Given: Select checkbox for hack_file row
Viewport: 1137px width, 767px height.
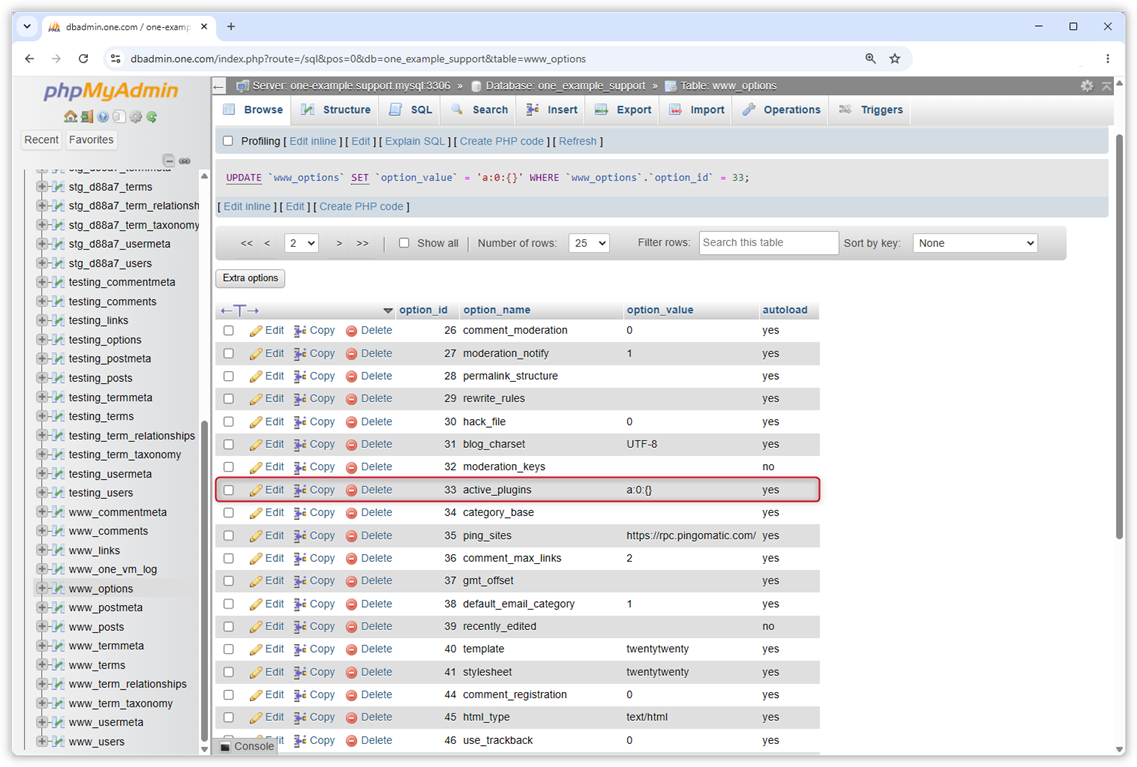Looking at the screenshot, I should (x=228, y=422).
